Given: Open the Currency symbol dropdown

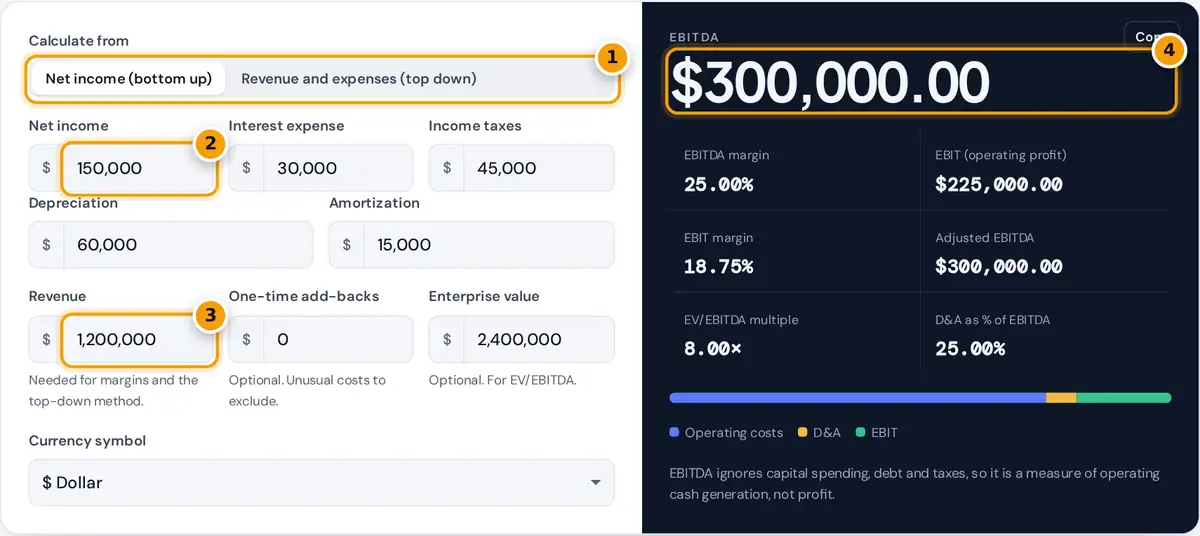Looking at the screenshot, I should click(322, 482).
